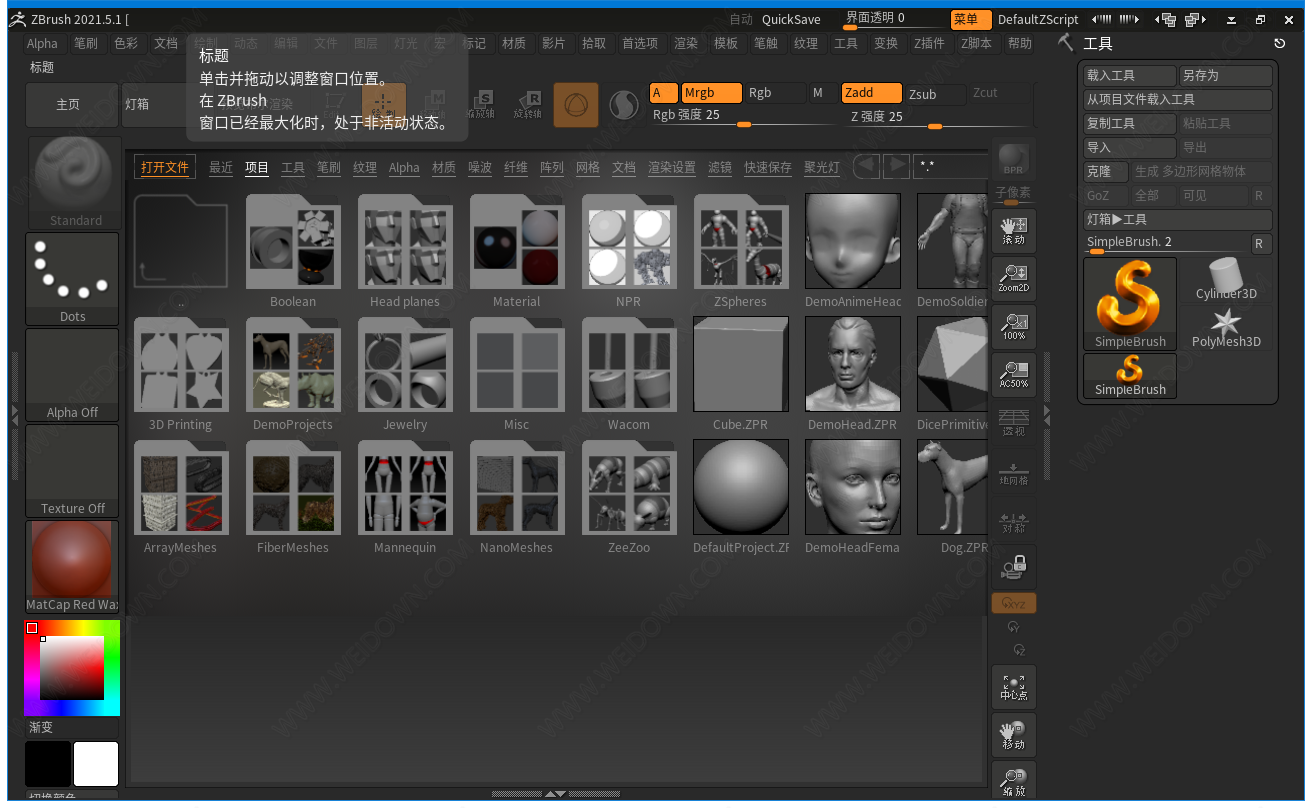Viewport: 1312px width, 808px height.
Task: Open the Alpha Off selector
Action: tap(73, 375)
